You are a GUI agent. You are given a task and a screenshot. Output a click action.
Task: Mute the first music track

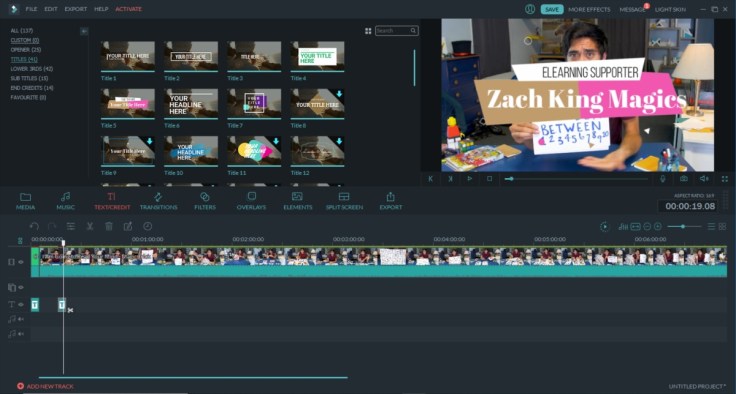[x=21, y=319]
